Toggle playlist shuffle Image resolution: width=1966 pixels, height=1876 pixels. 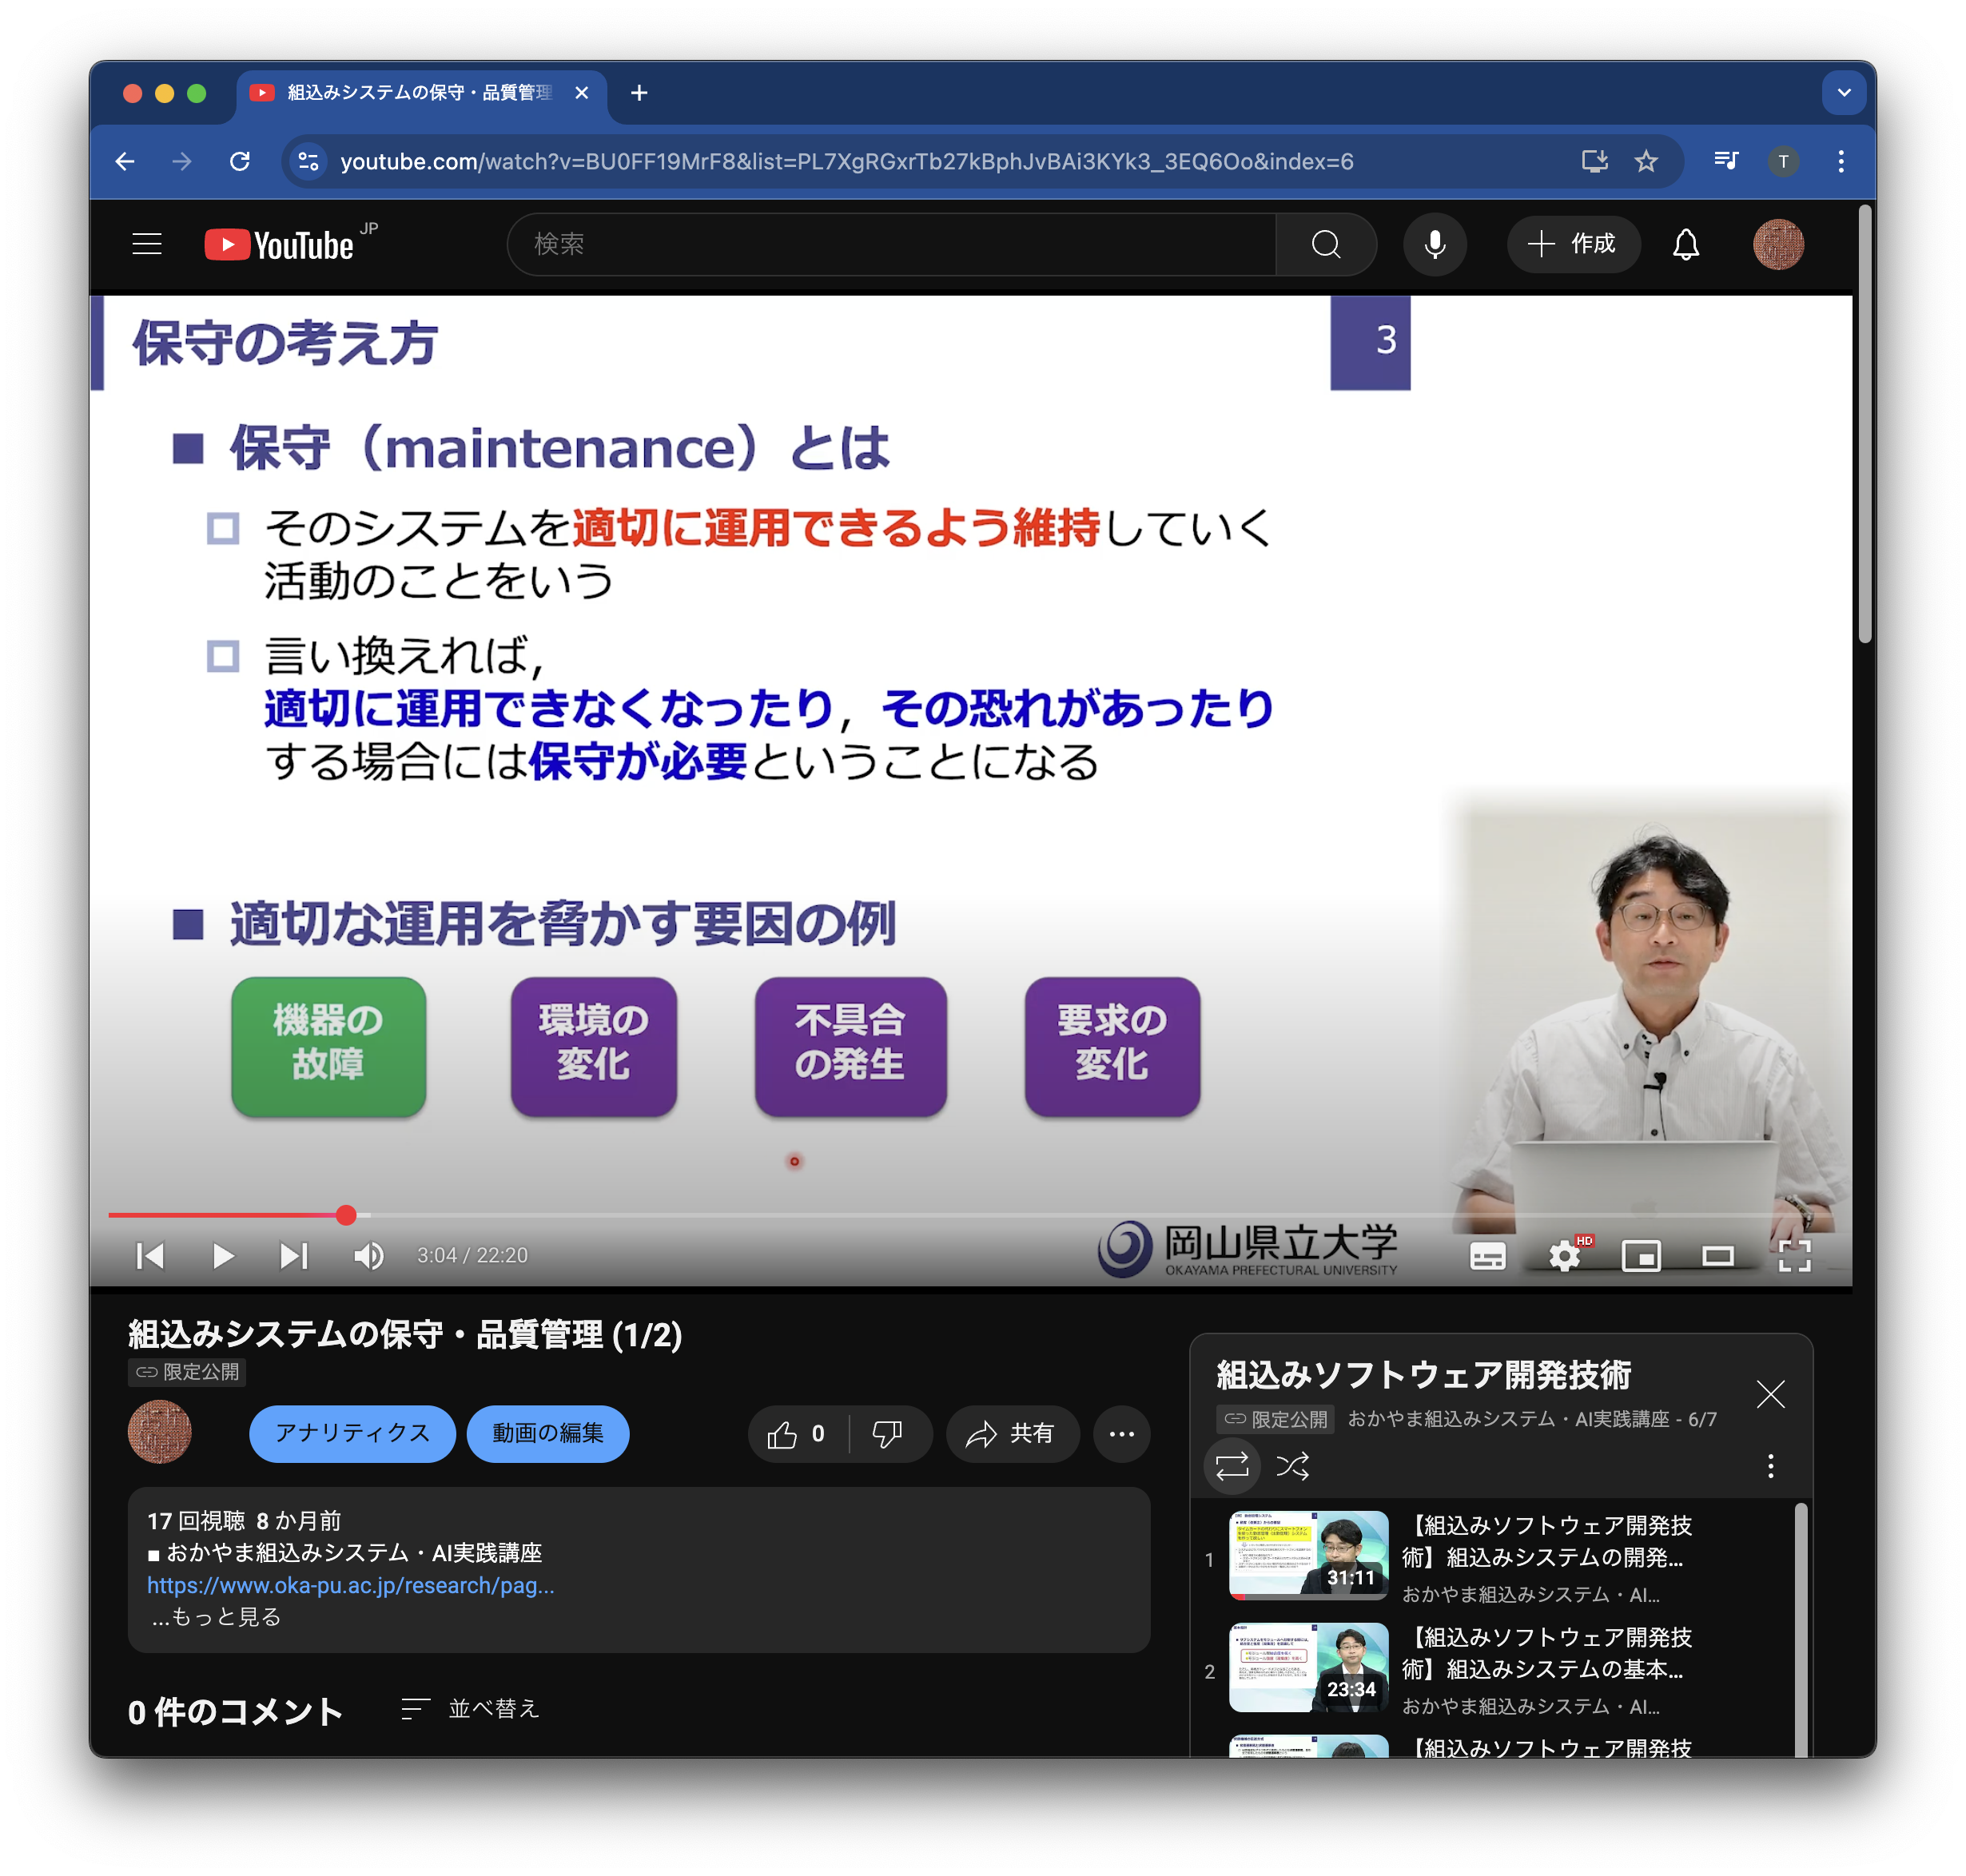tap(1293, 1466)
